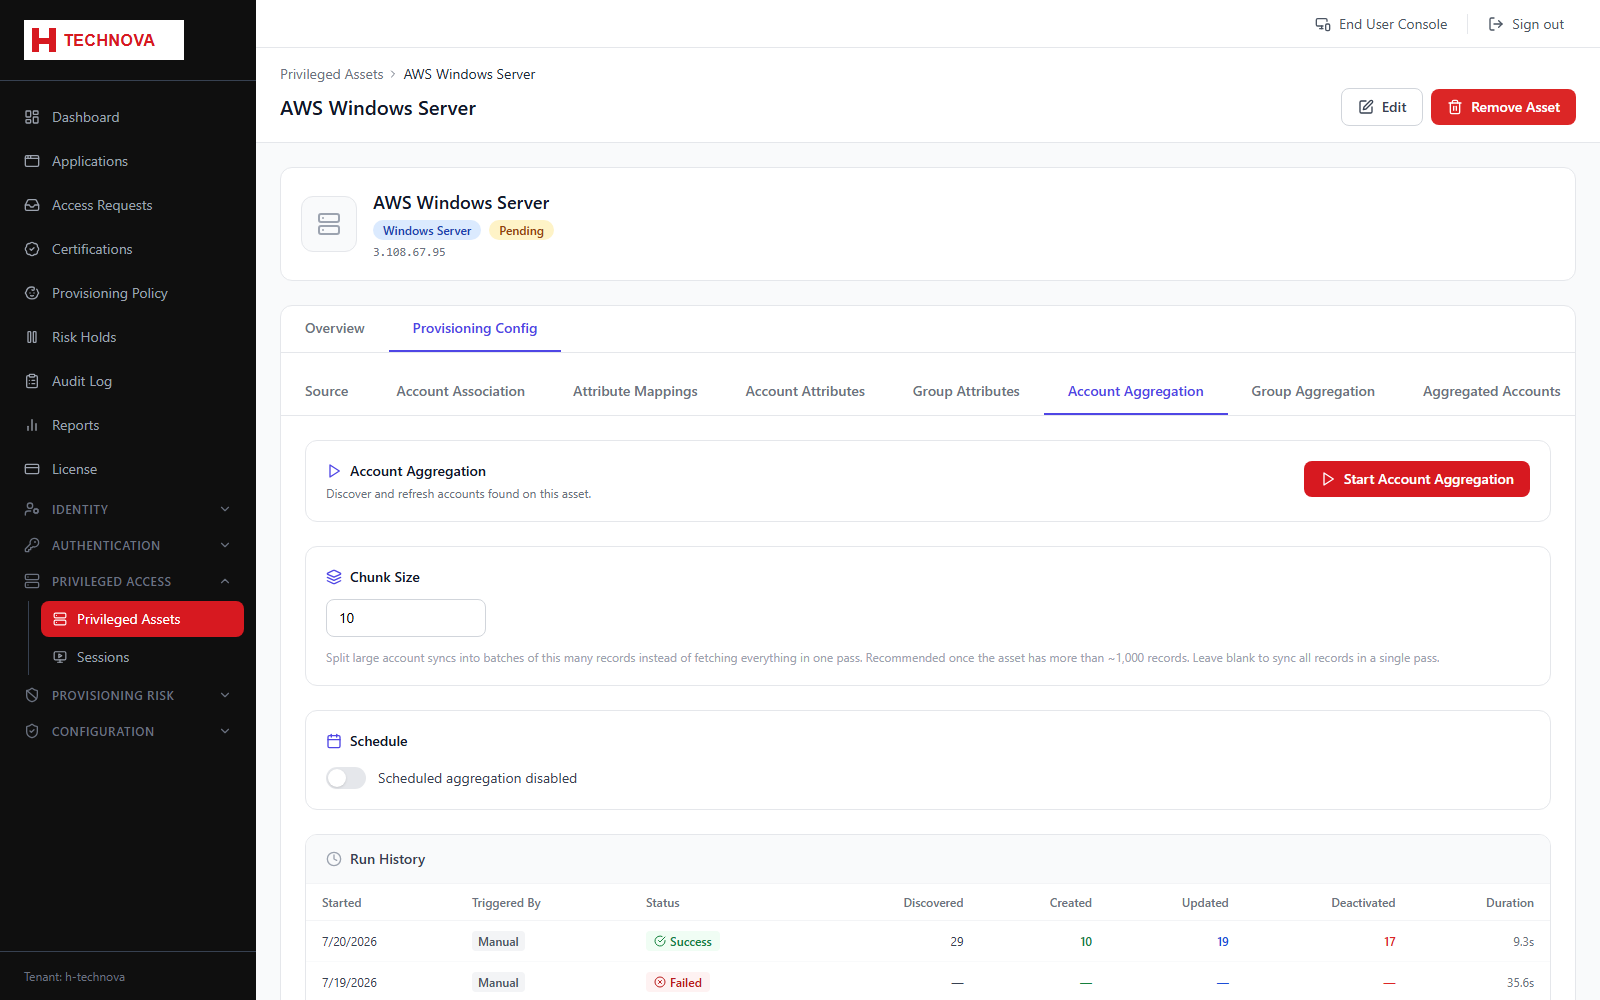Viewport: 1600px width, 1000px height.
Task: Open the Account Association sub-tab
Action: [x=461, y=391]
